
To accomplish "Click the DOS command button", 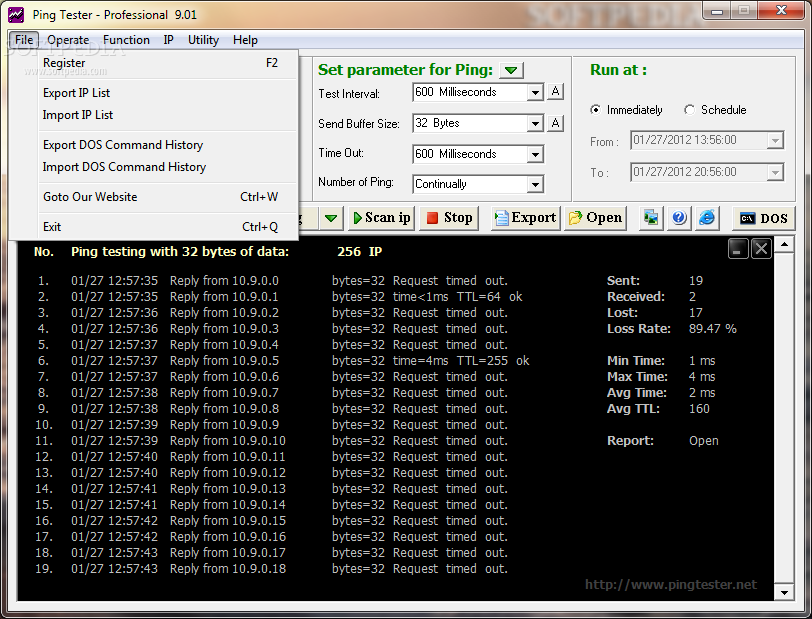I will point(763,218).
